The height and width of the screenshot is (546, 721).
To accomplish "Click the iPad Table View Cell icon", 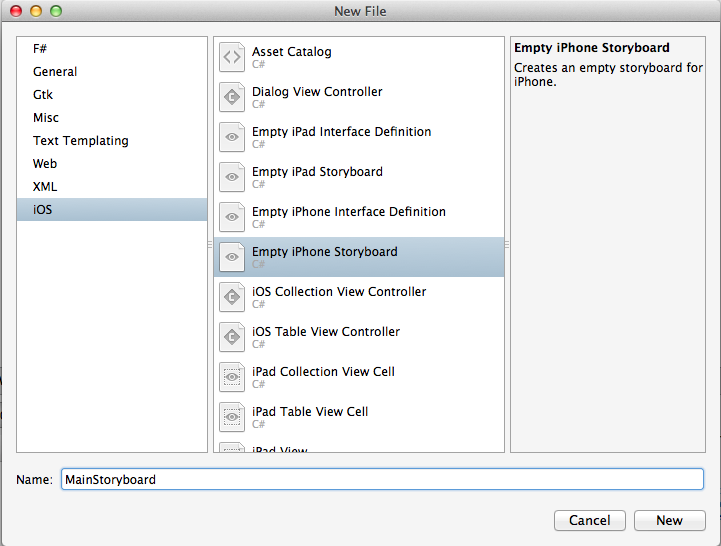I will pyautogui.click(x=232, y=417).
